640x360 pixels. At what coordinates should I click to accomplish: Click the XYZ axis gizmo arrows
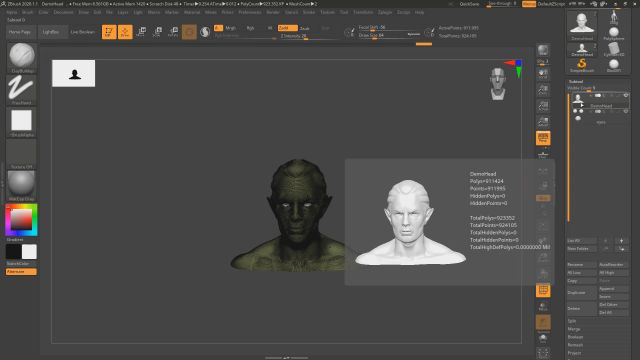point(514,68)
